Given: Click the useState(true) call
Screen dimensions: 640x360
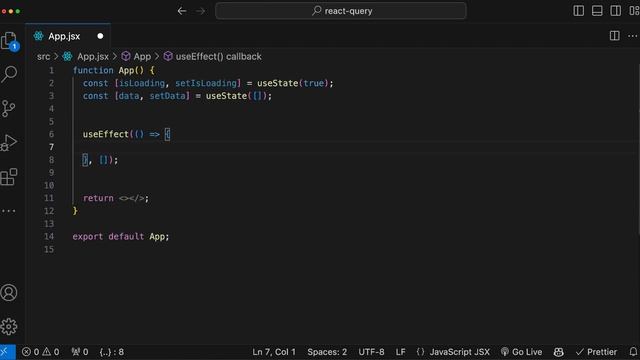Looking at the screenshot, I should tap(293, 83).
